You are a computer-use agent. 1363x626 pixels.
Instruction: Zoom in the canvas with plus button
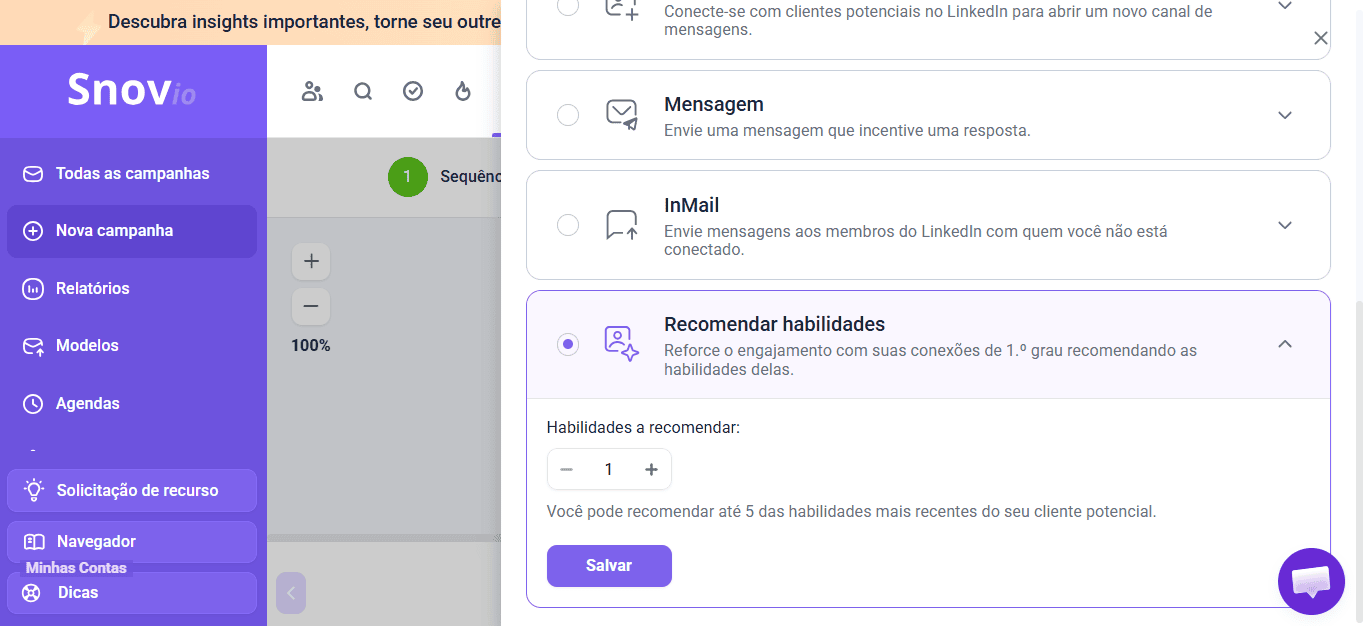[x=311, y=261]
